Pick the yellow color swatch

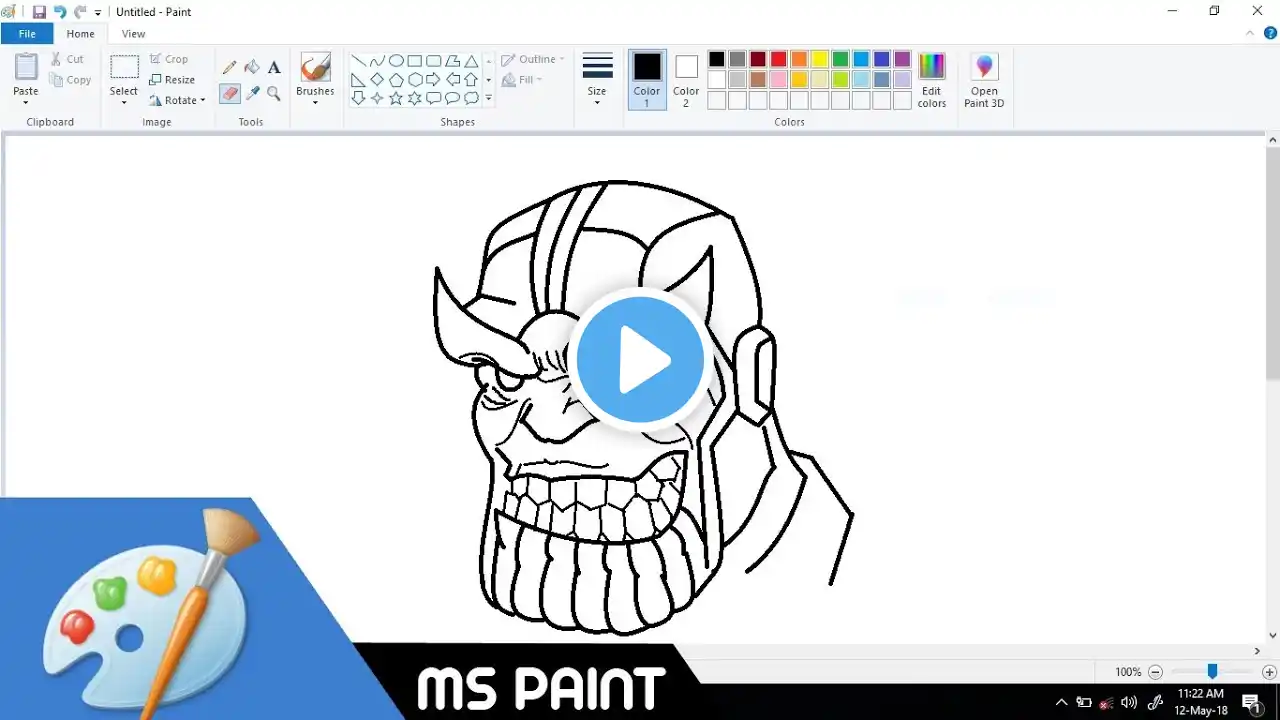(820, 59)
